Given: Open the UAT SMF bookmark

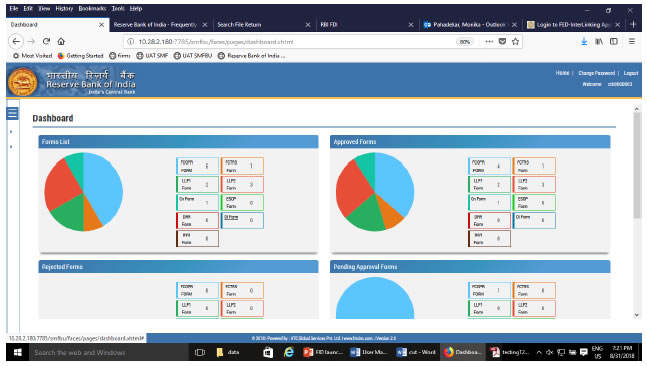Looking at the screenshot, I should [x=152, y=55].
